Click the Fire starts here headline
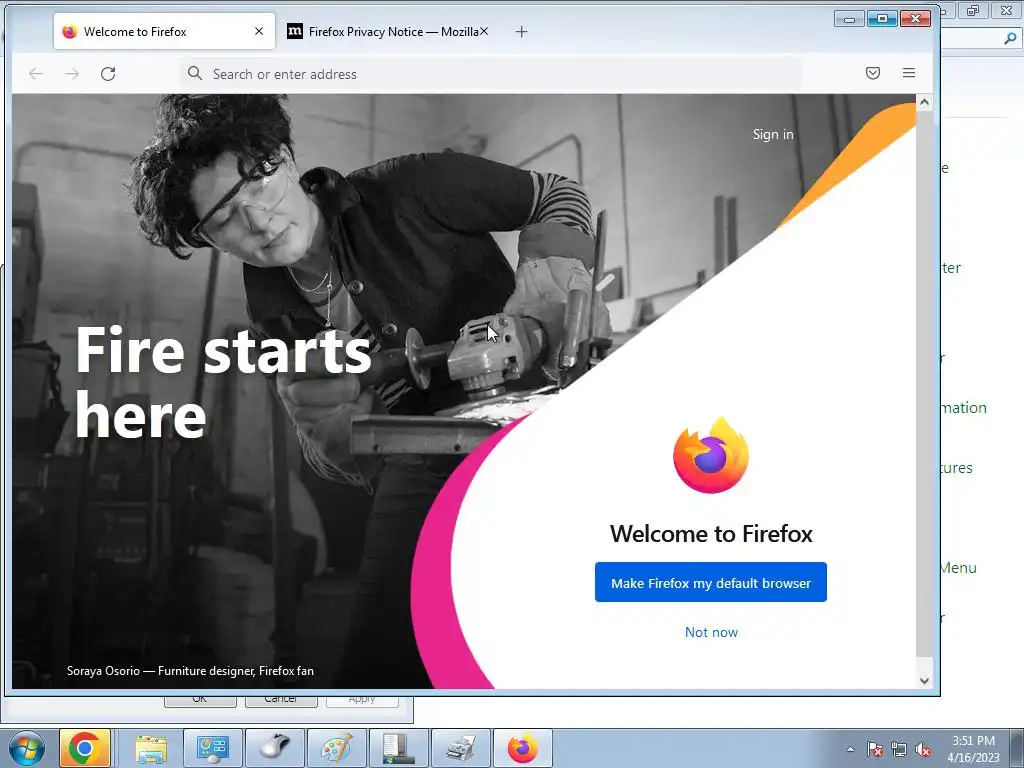The image size is (1024, 768). pos(223,383)
